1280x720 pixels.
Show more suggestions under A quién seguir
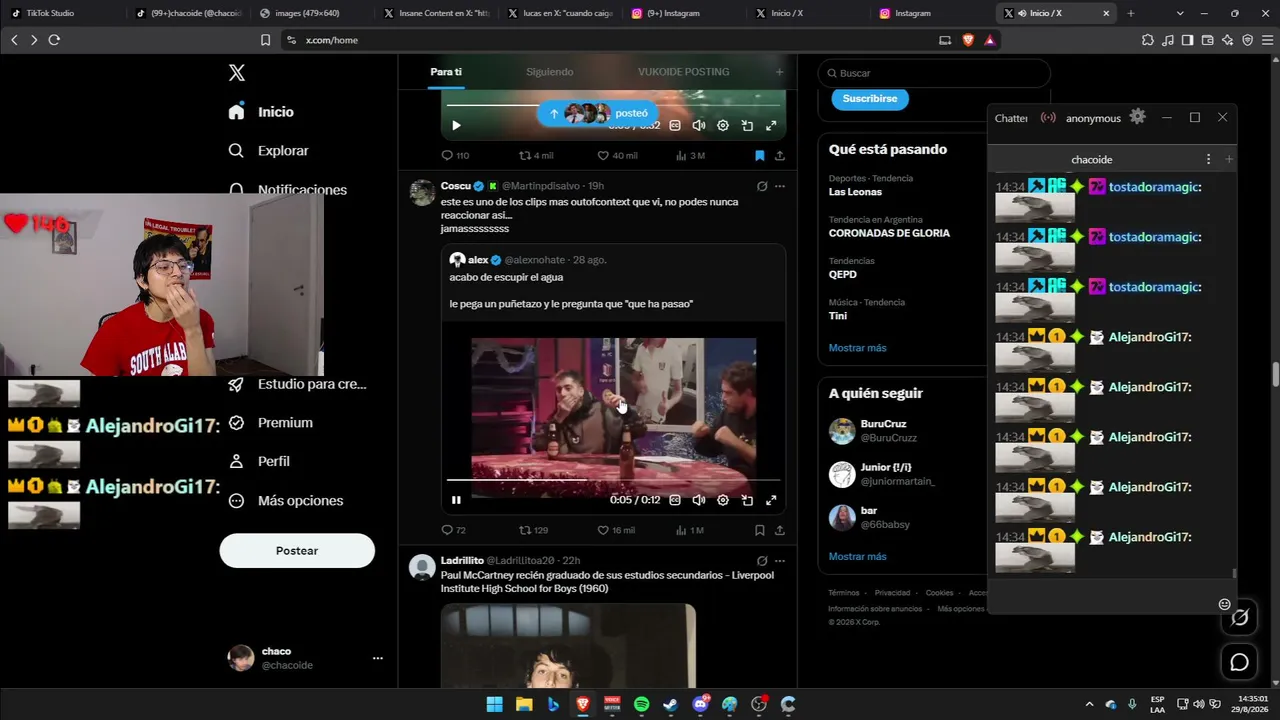pyautogui.click(x=857, y=556)
